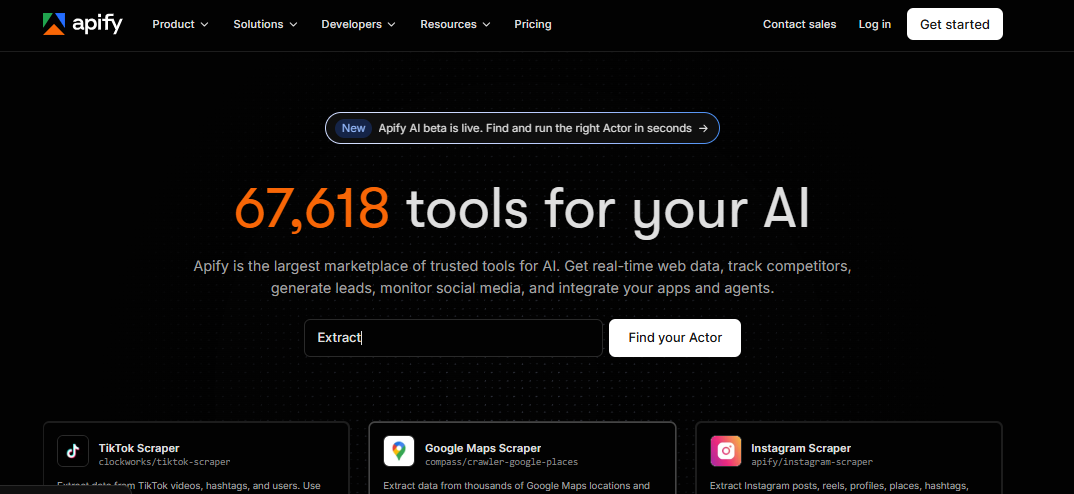
Task: Open the Contact sales link
Action: click(799, 24)
